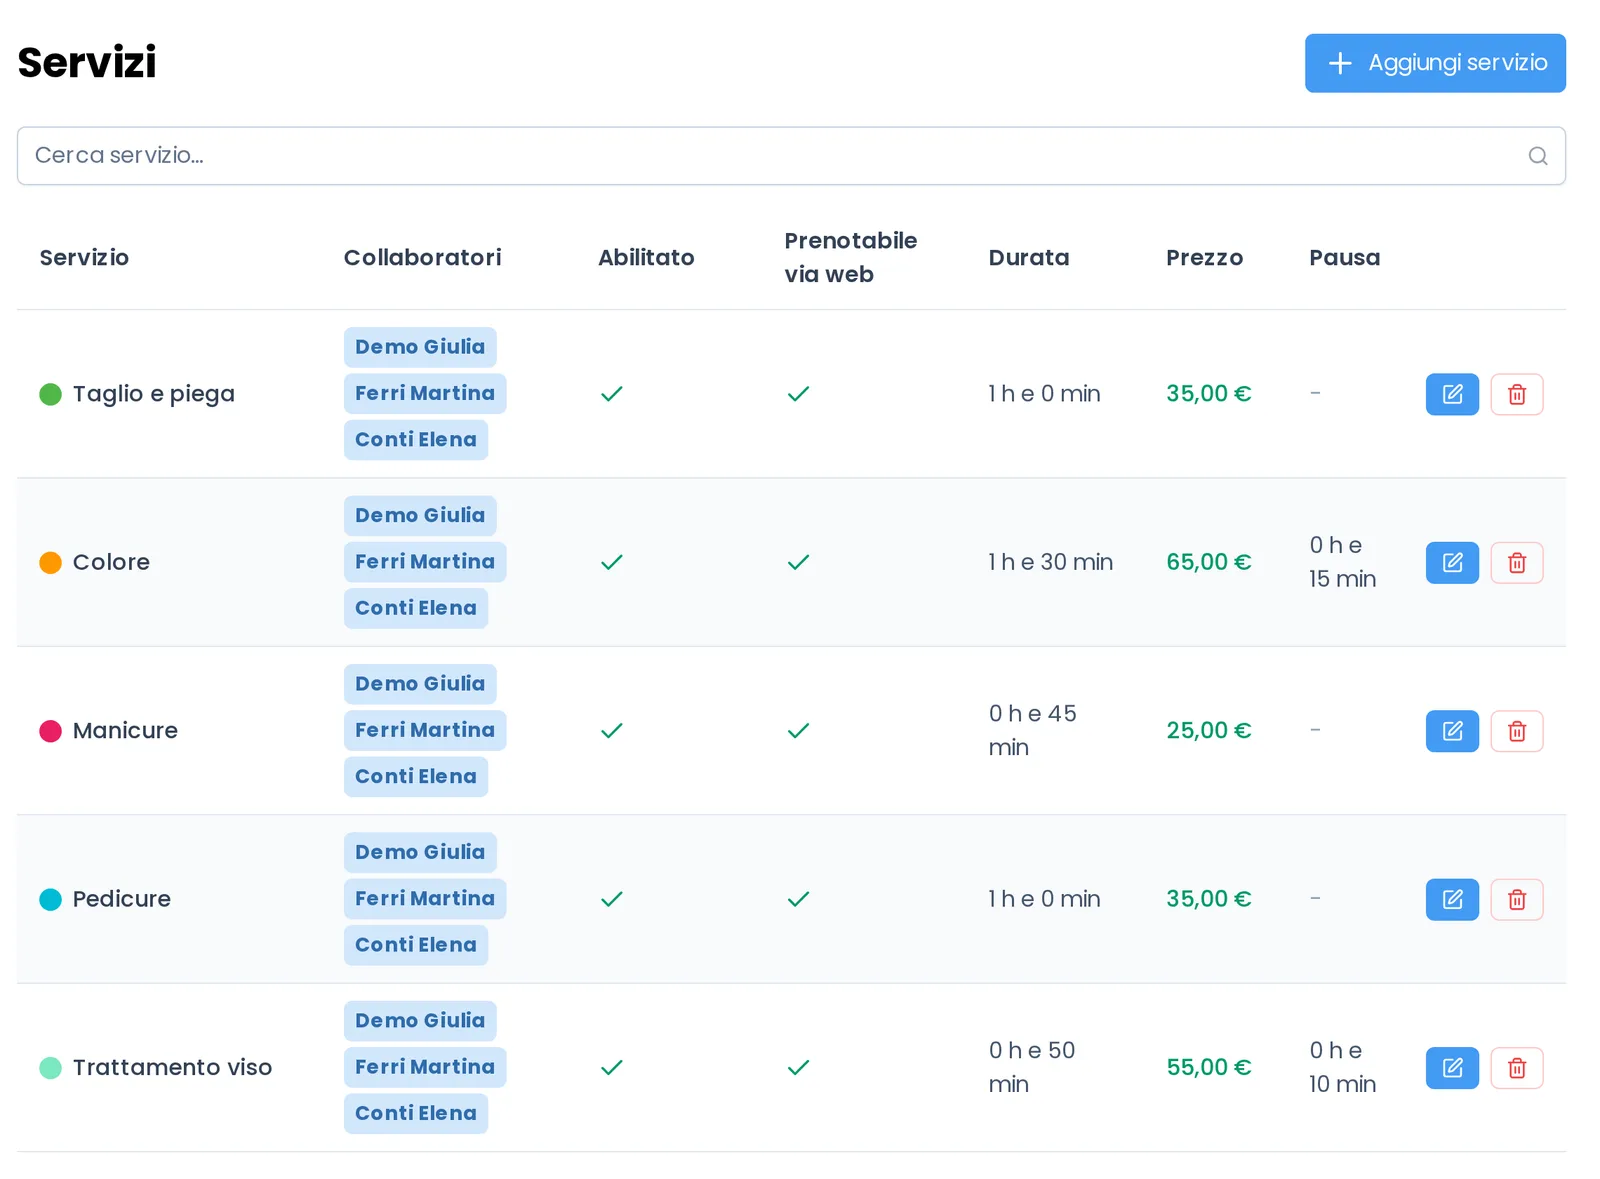1600x1179 pixels.
Task: Click the search magnifier icon
Action: point(1538,156)
